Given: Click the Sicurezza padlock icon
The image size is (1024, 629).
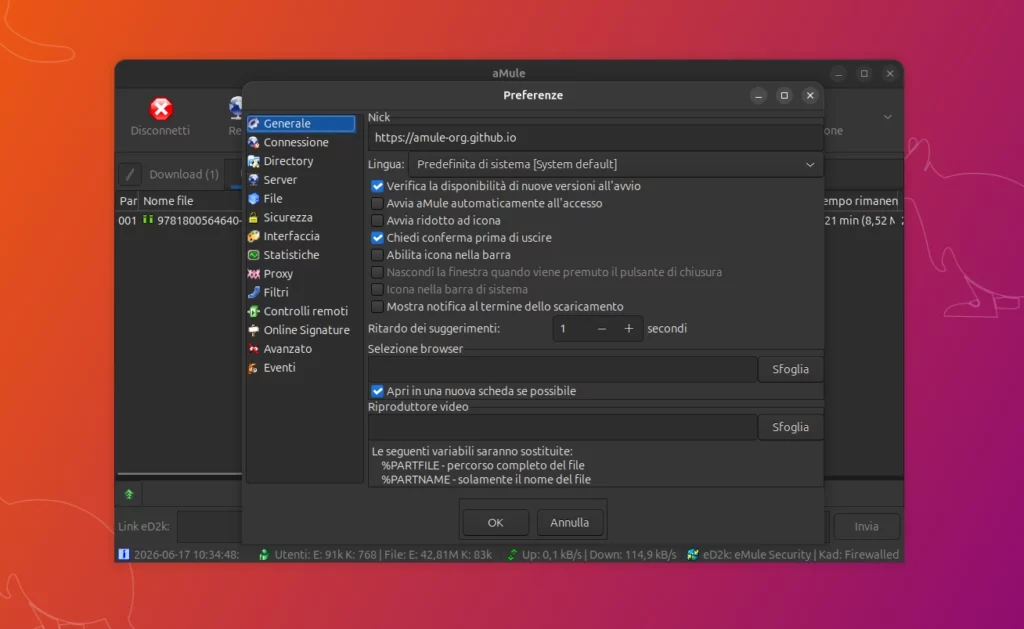Looking at the screenshot, I should [253, 218].
